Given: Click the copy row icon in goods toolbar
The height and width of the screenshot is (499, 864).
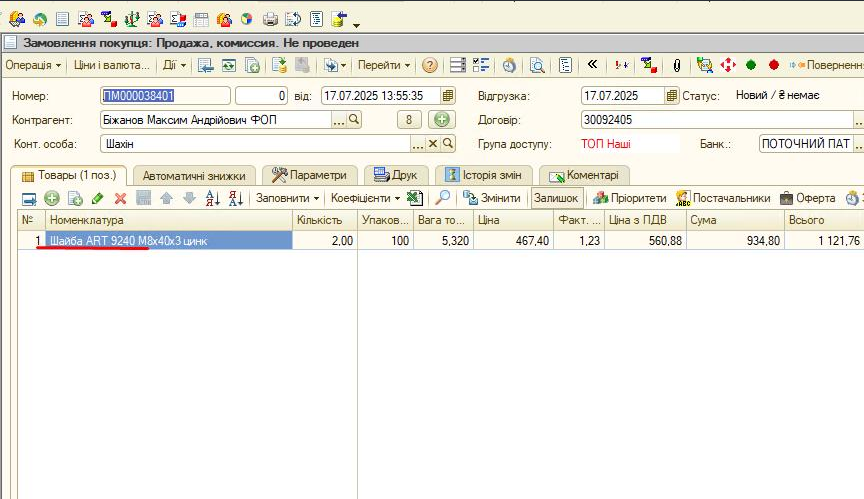Looking at the screenshot, I should (x=75, y=198).
